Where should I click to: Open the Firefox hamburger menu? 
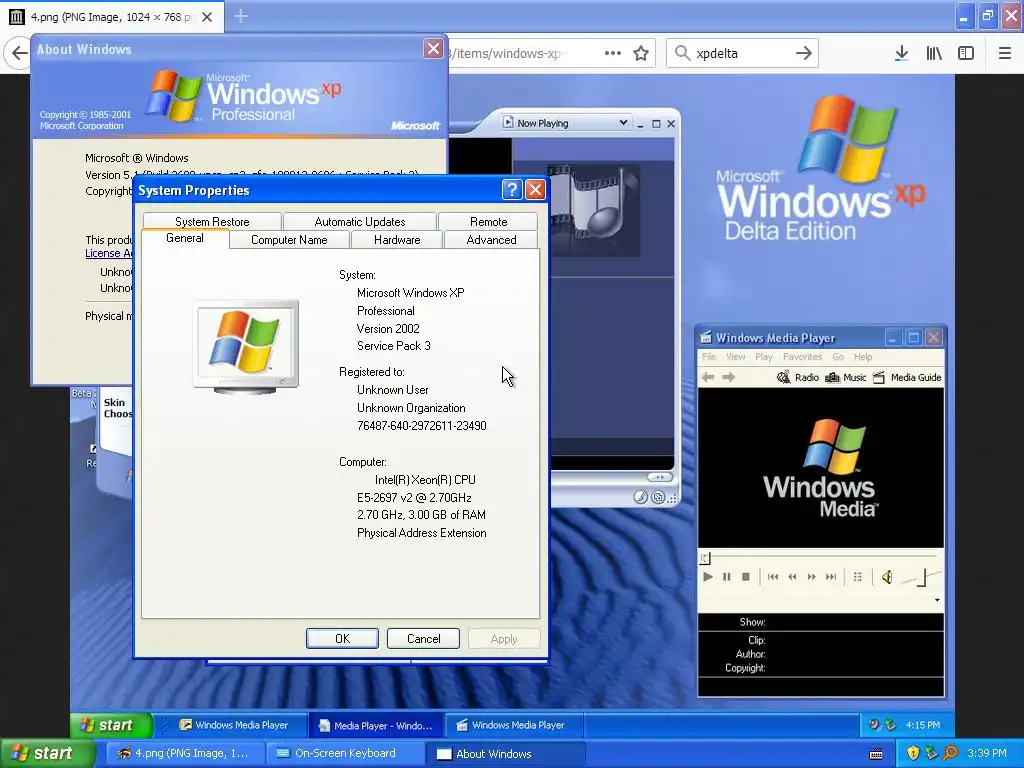pos(1004,53)
